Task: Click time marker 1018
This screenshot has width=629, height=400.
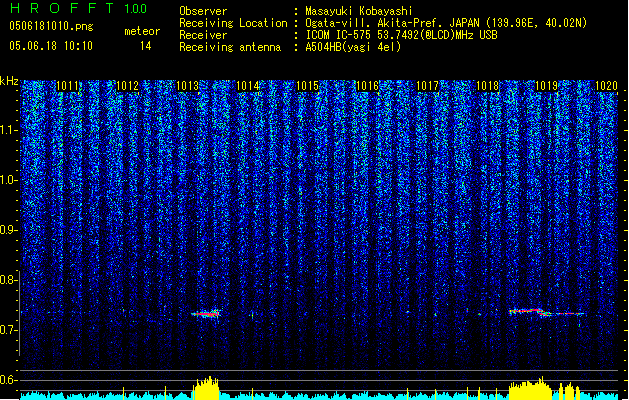Action: click(x=487, y=86)
